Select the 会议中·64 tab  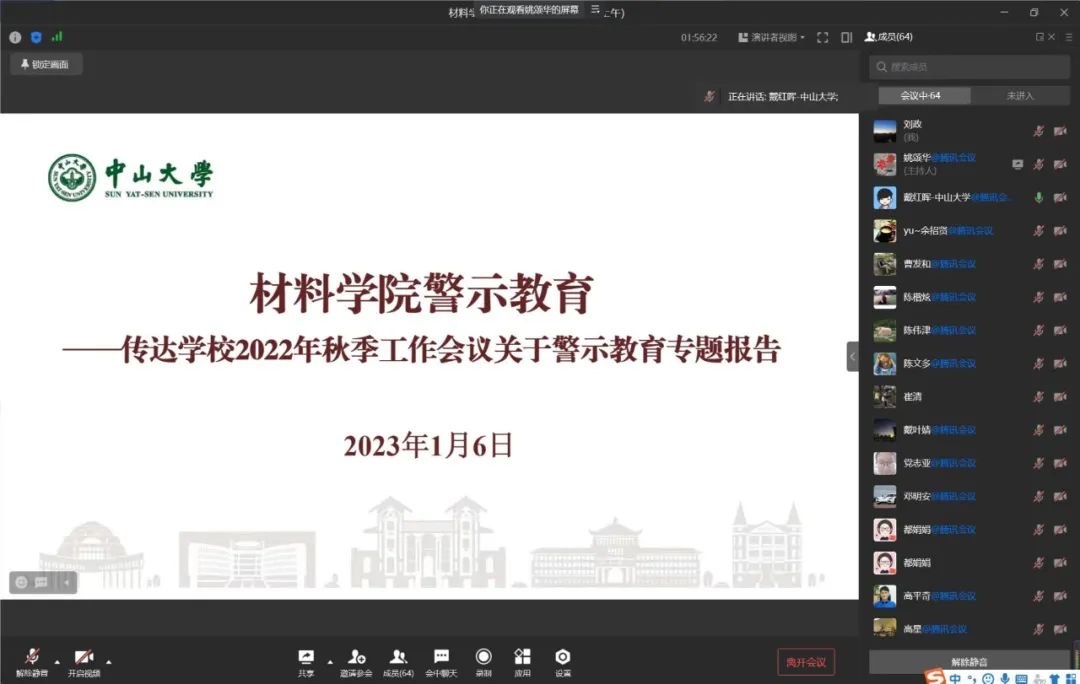[920, 96]
